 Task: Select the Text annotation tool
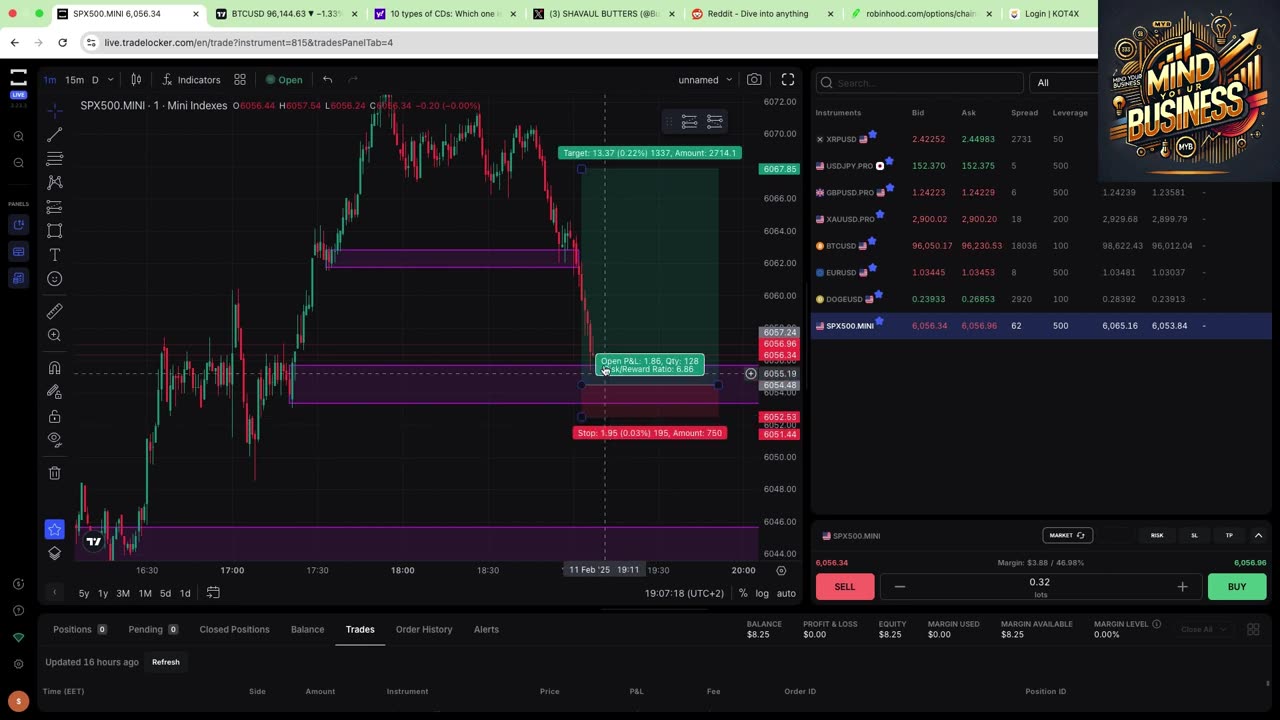pos(55,255)
